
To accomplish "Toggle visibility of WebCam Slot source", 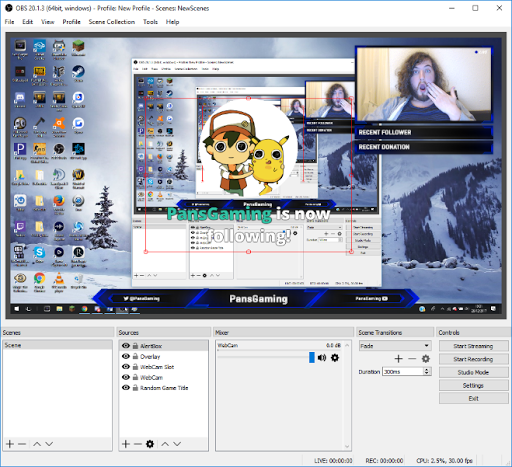I will click(126, 367).
